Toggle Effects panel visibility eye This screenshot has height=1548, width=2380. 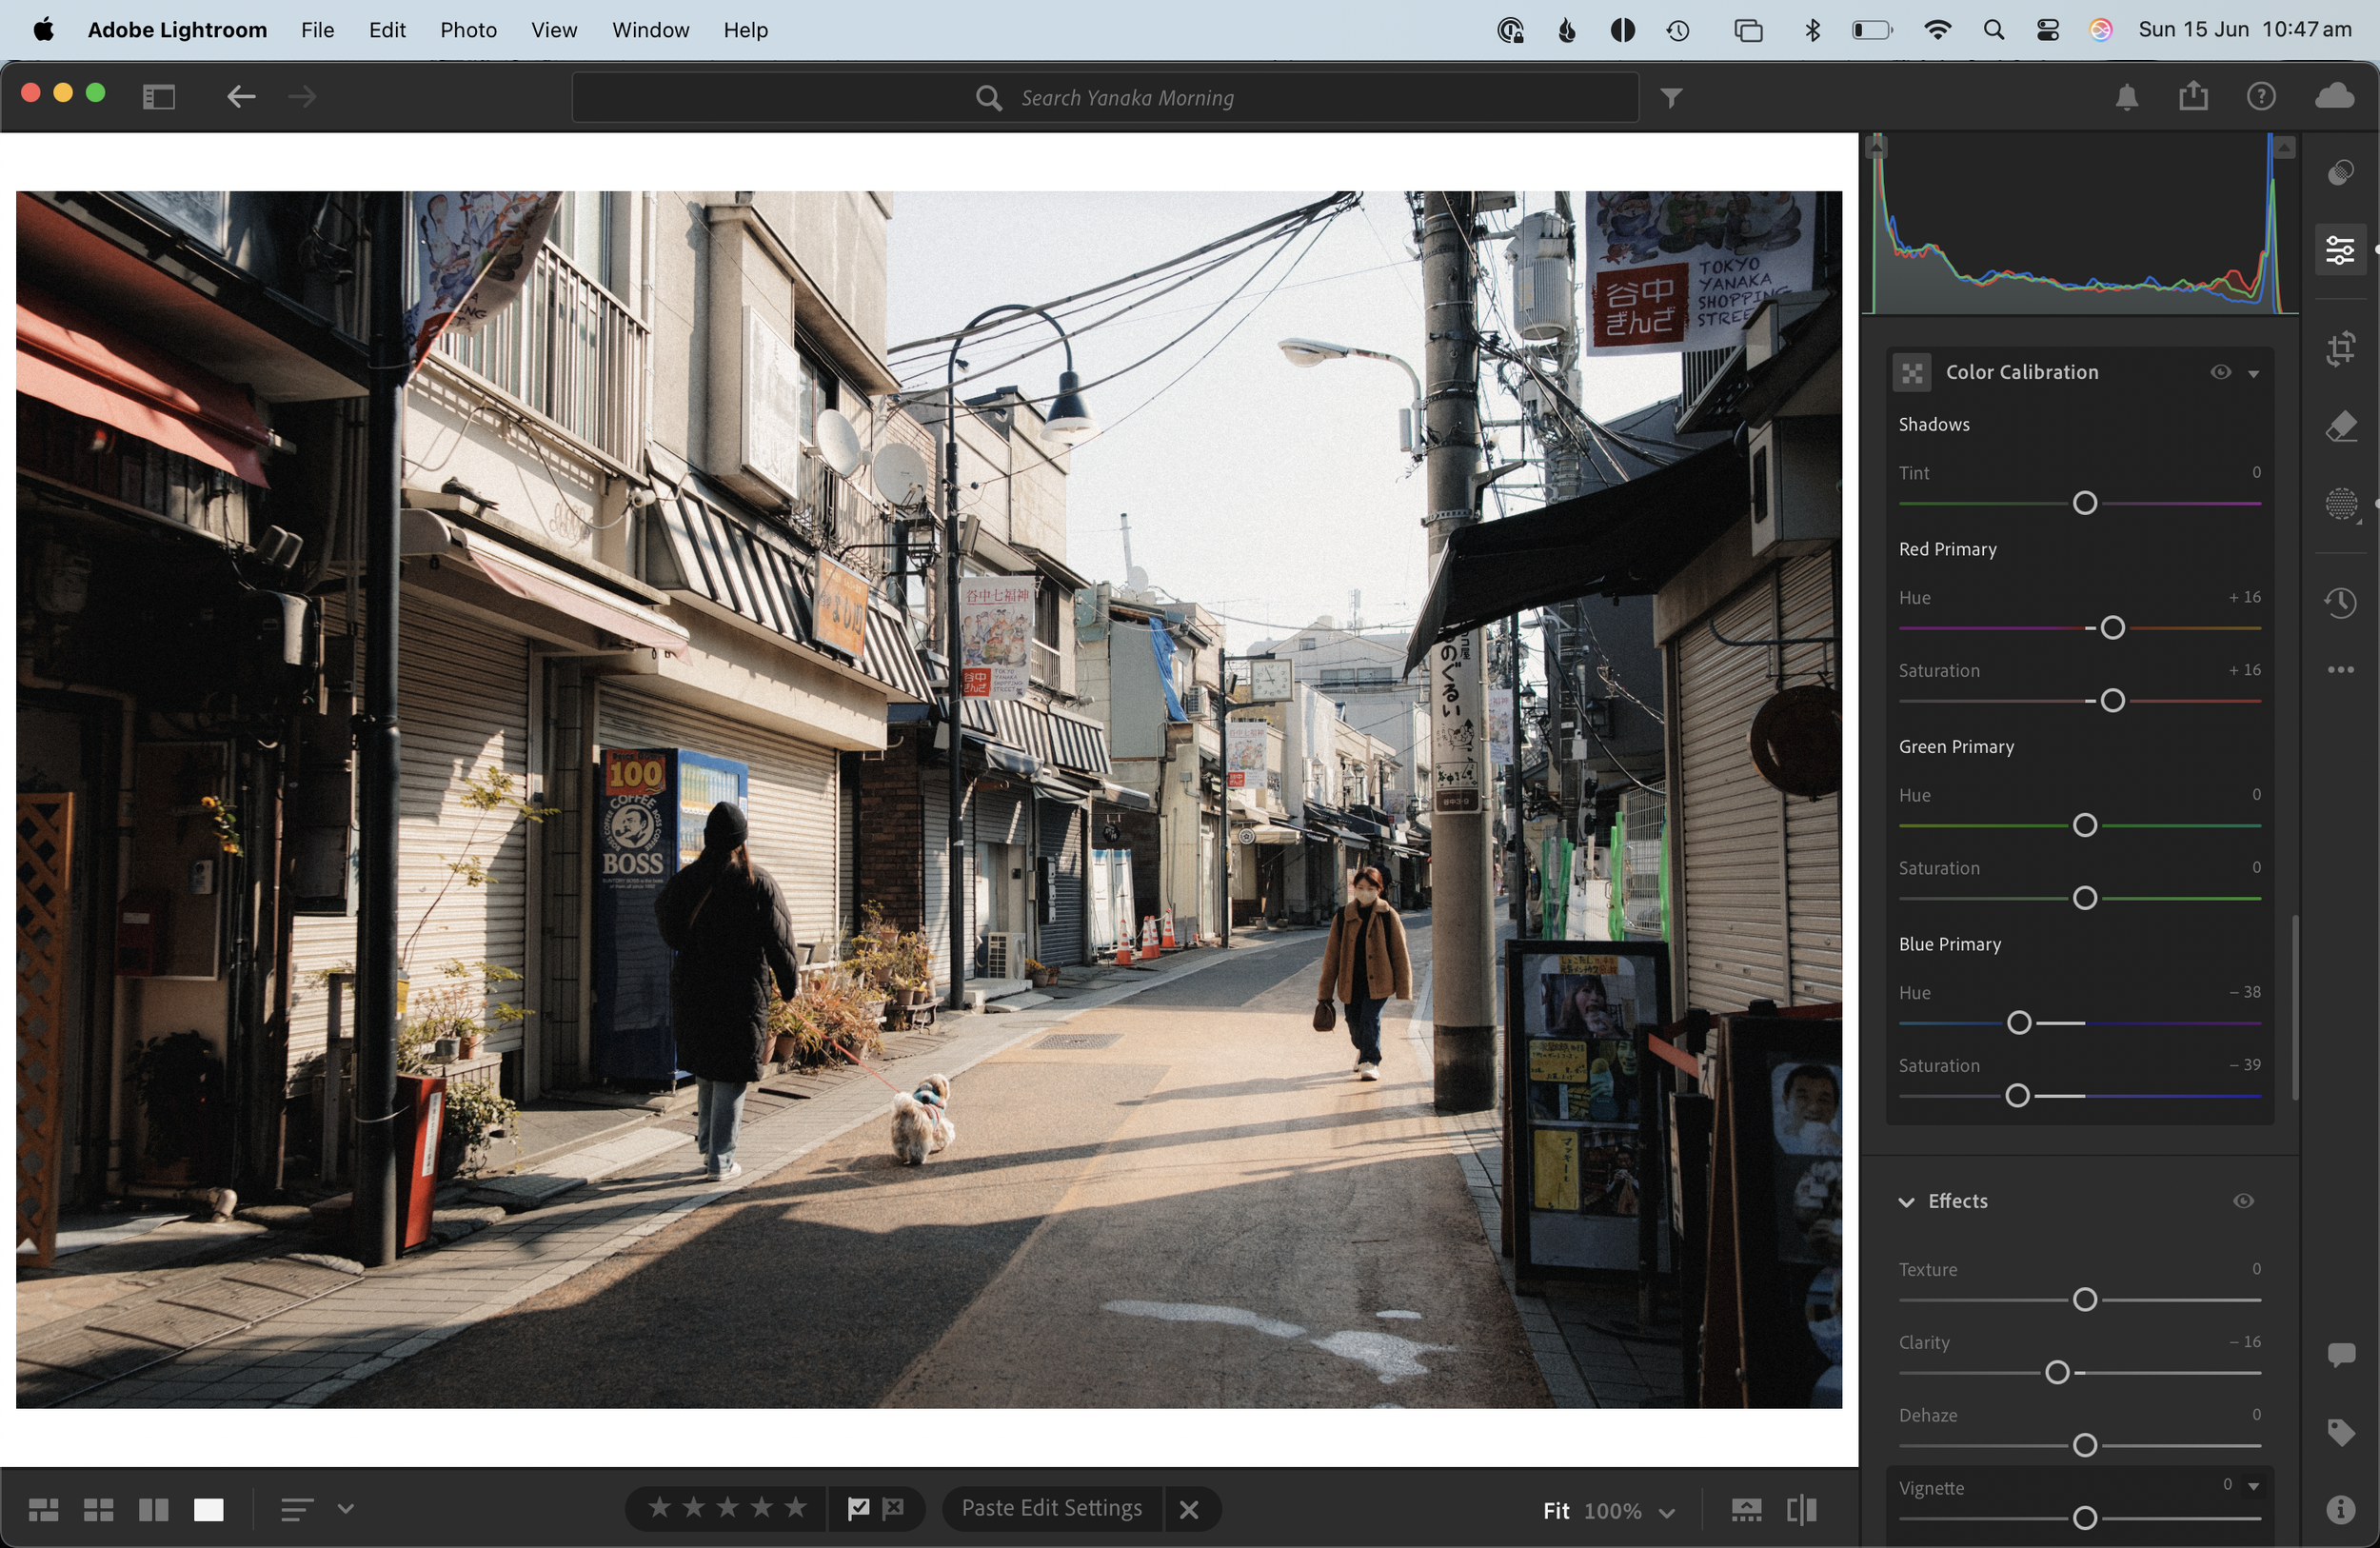point(2243,1201)
